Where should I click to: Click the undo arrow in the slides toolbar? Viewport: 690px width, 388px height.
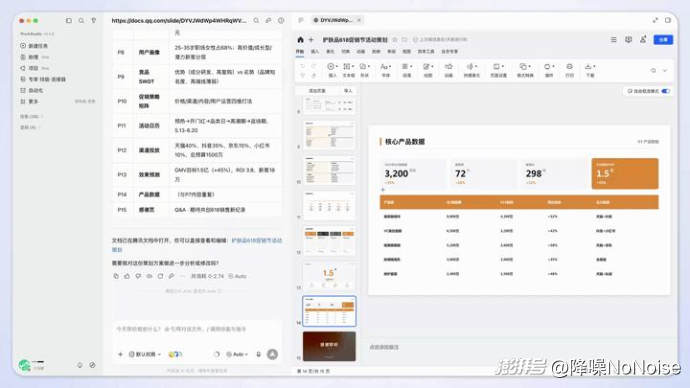302,66
